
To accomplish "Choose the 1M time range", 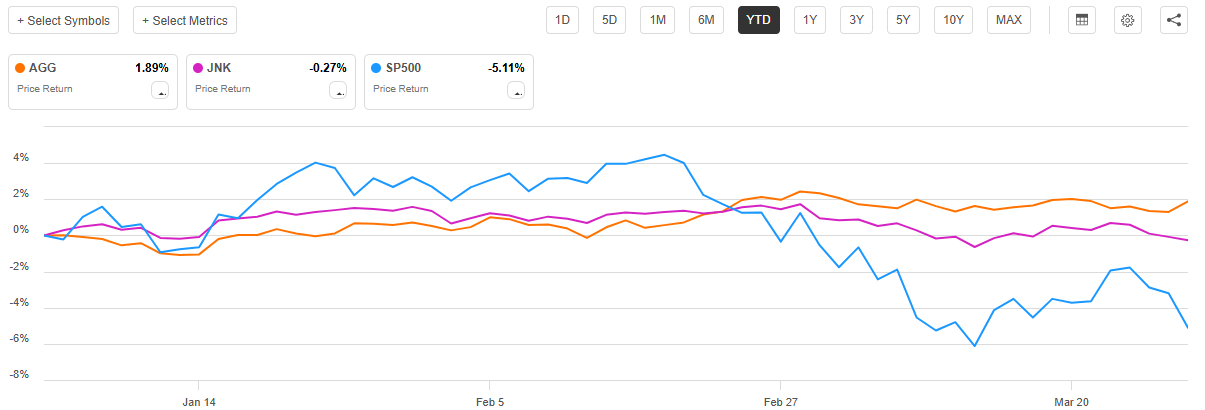I will click(658, 20).
